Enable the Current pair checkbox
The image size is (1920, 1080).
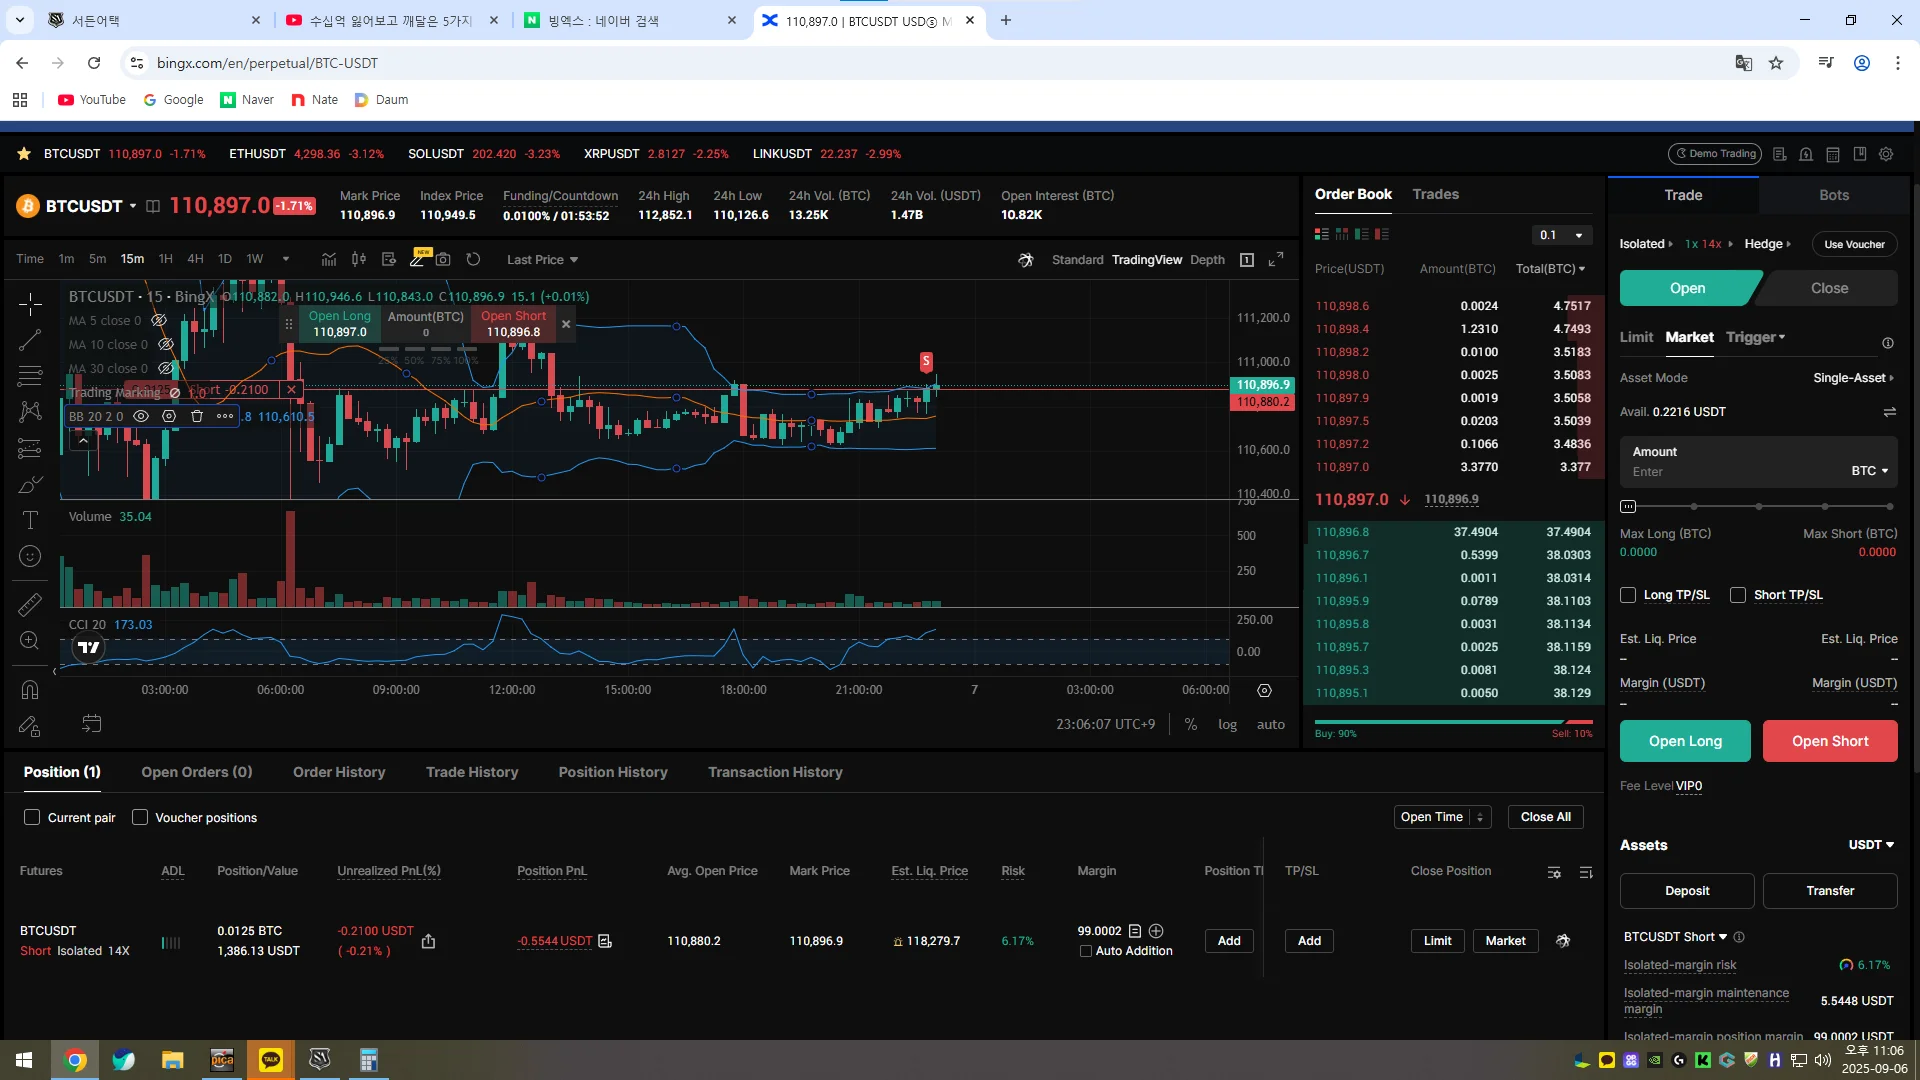point(32,817)
